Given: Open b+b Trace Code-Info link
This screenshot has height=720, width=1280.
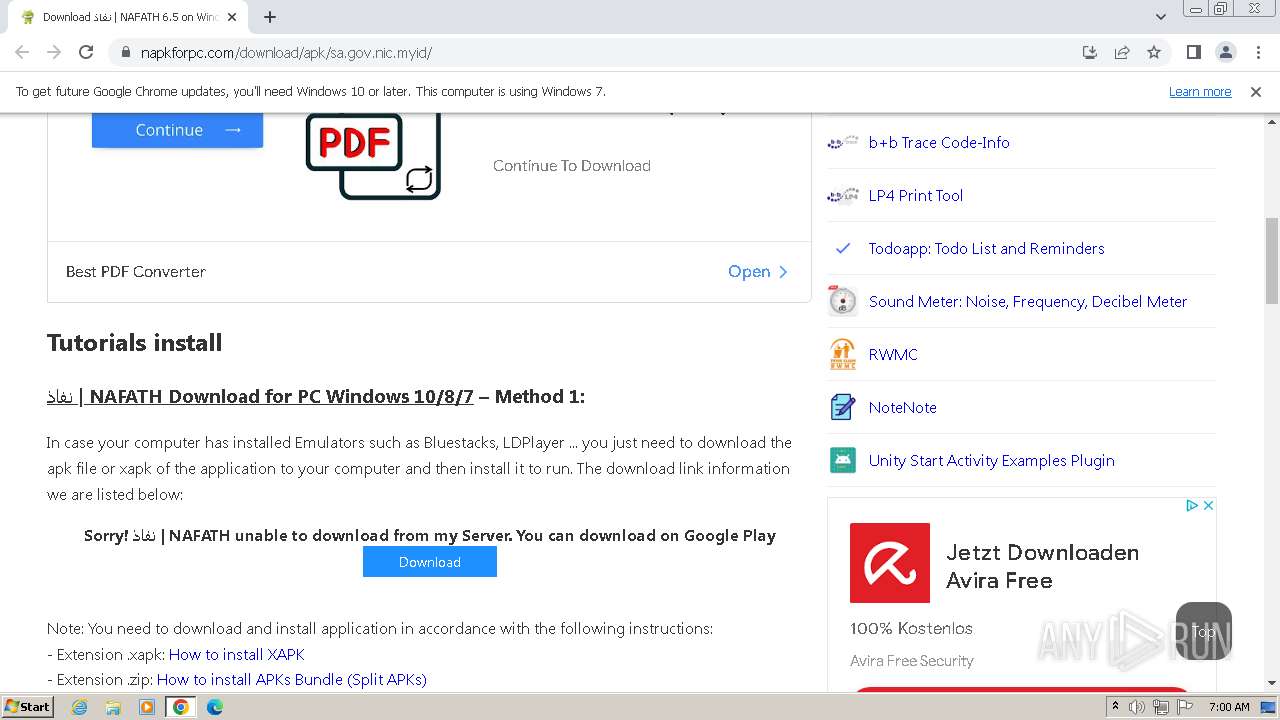Looking at the screenshot, I should point(939,142).
